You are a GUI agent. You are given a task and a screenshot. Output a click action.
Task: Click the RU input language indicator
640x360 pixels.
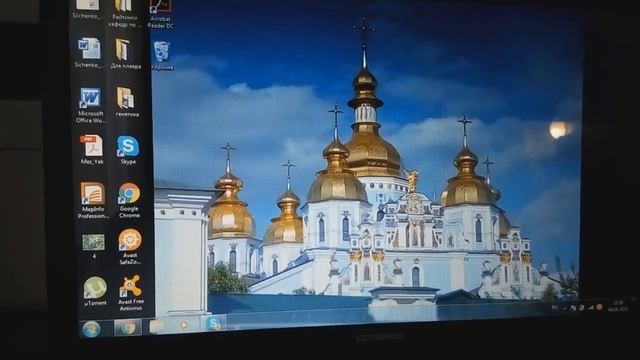pyautogui.click(x=555, y=307)
